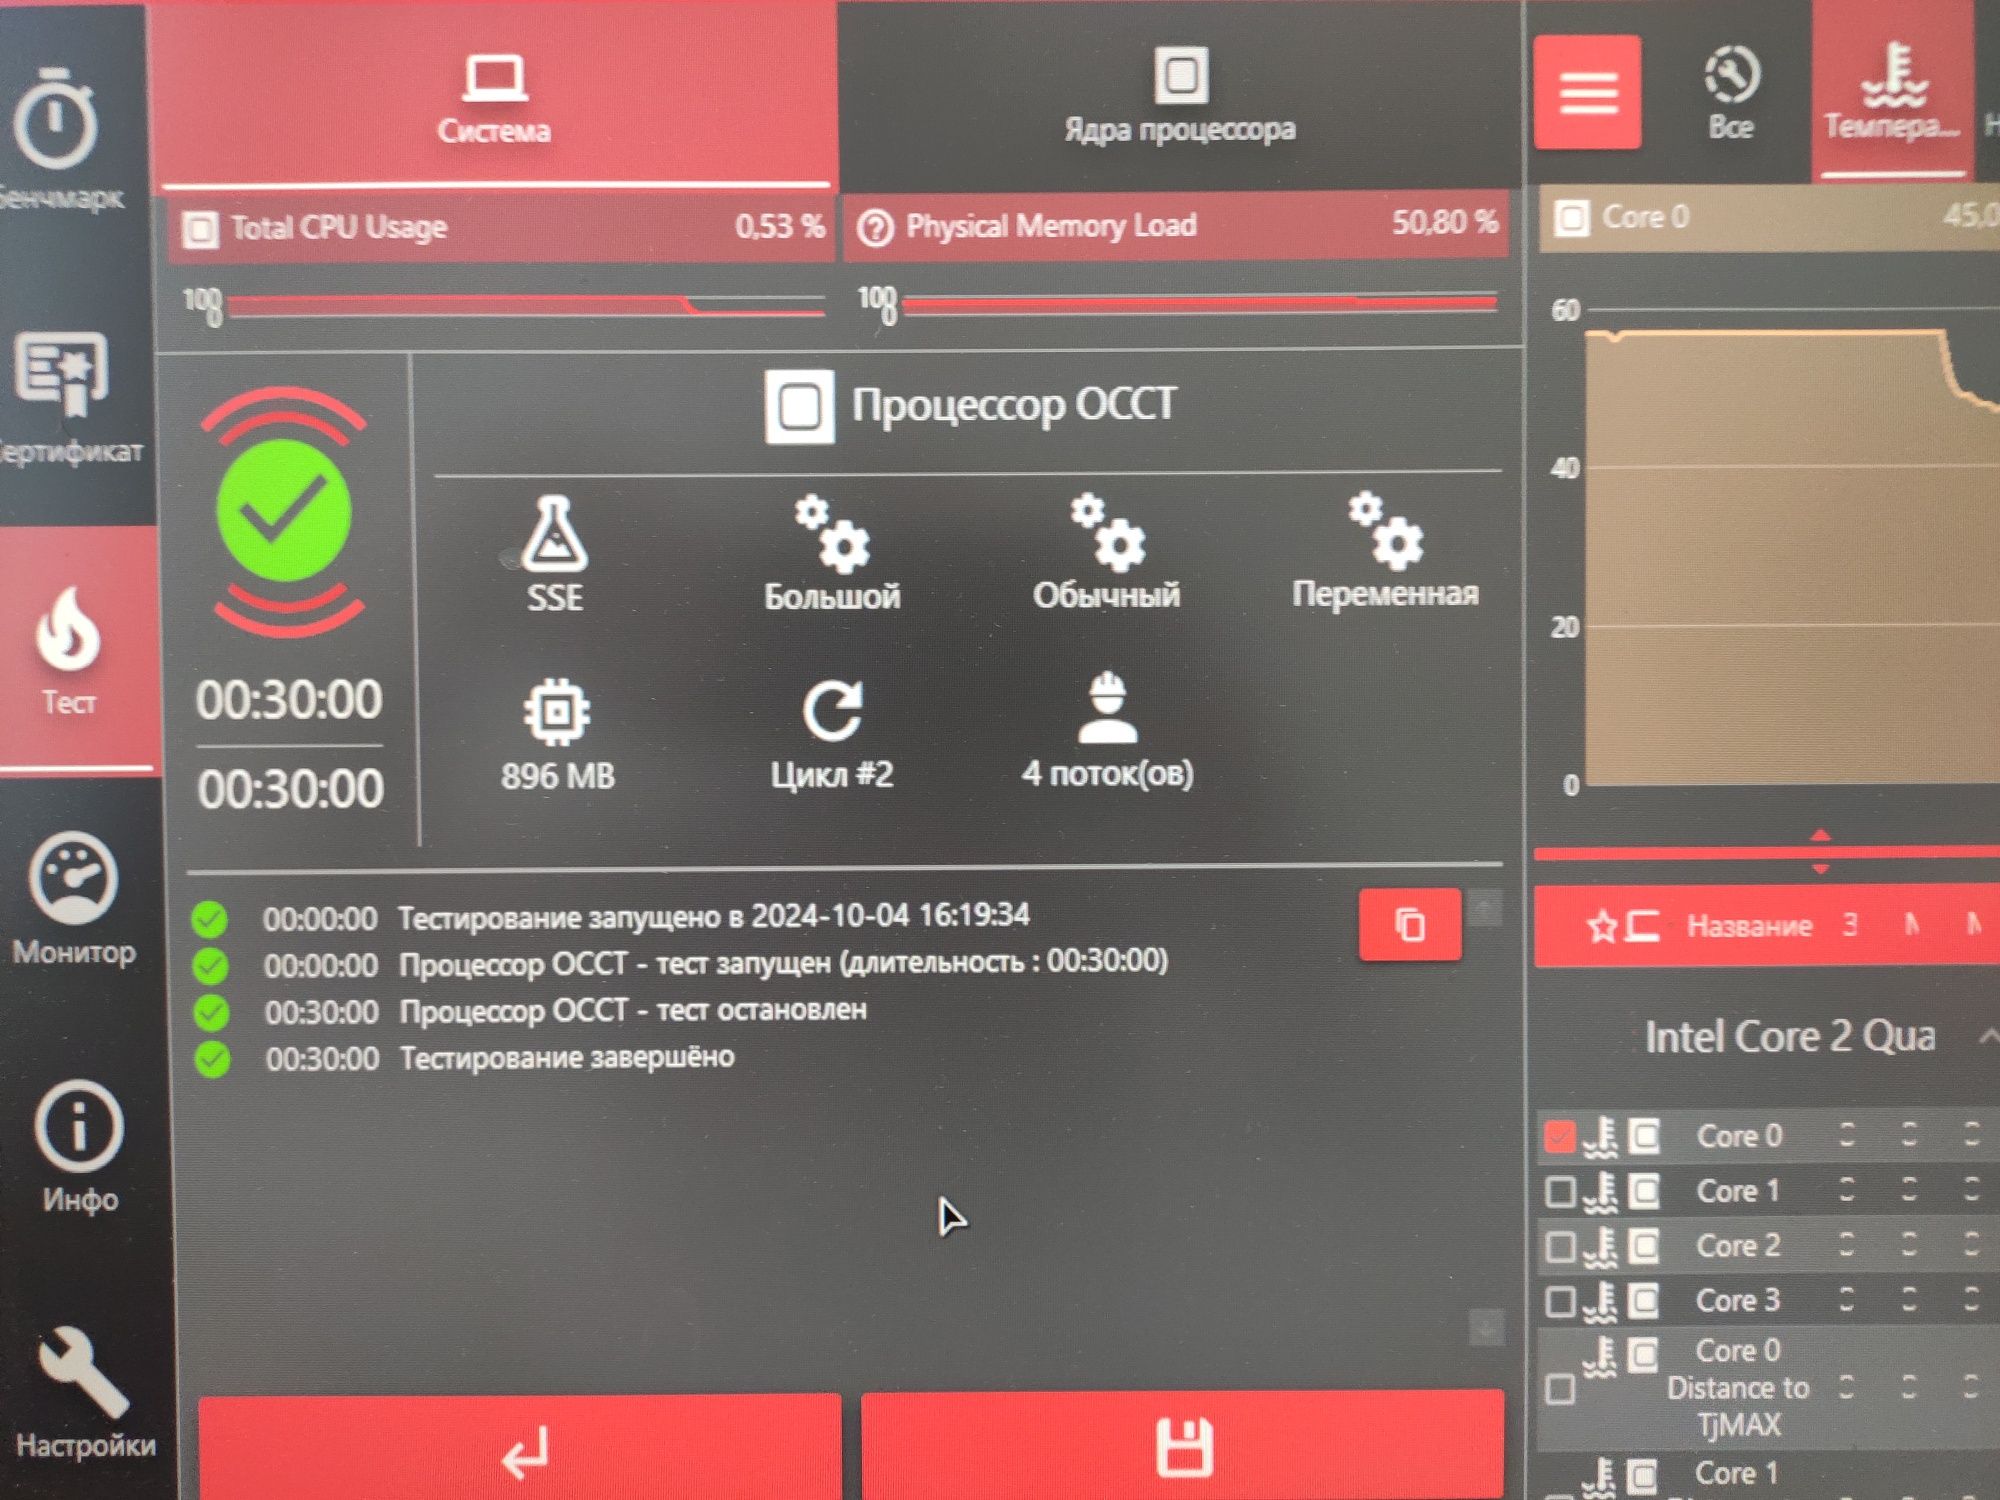Click the Total CPU Usage graph bar

(527, 305)
